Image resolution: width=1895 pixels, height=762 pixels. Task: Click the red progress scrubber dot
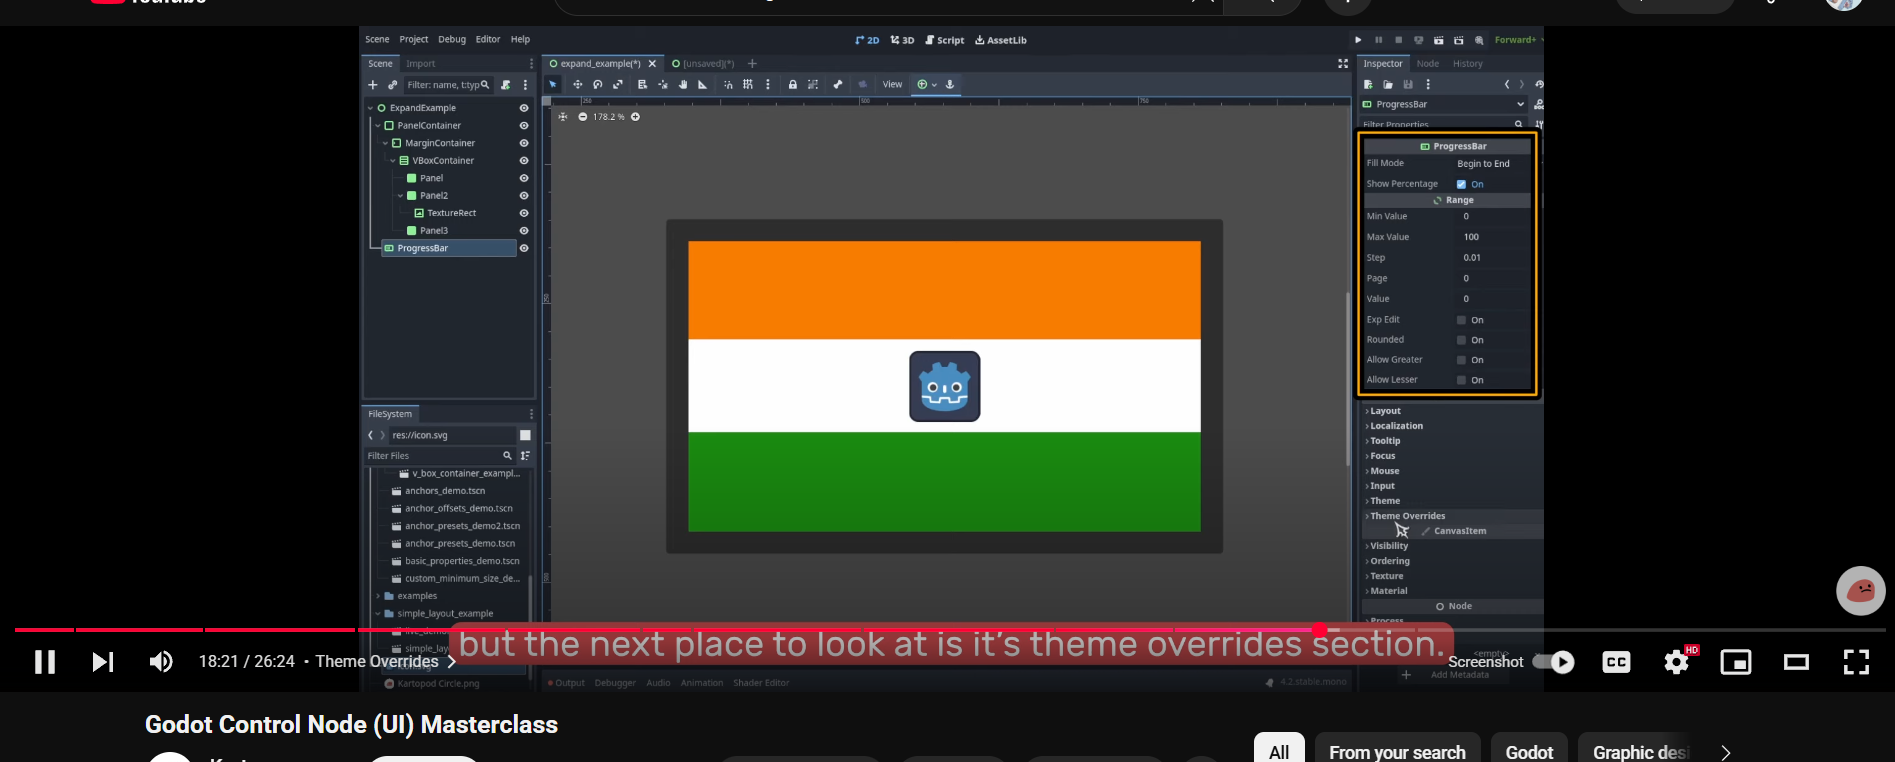pos(1320,630)
